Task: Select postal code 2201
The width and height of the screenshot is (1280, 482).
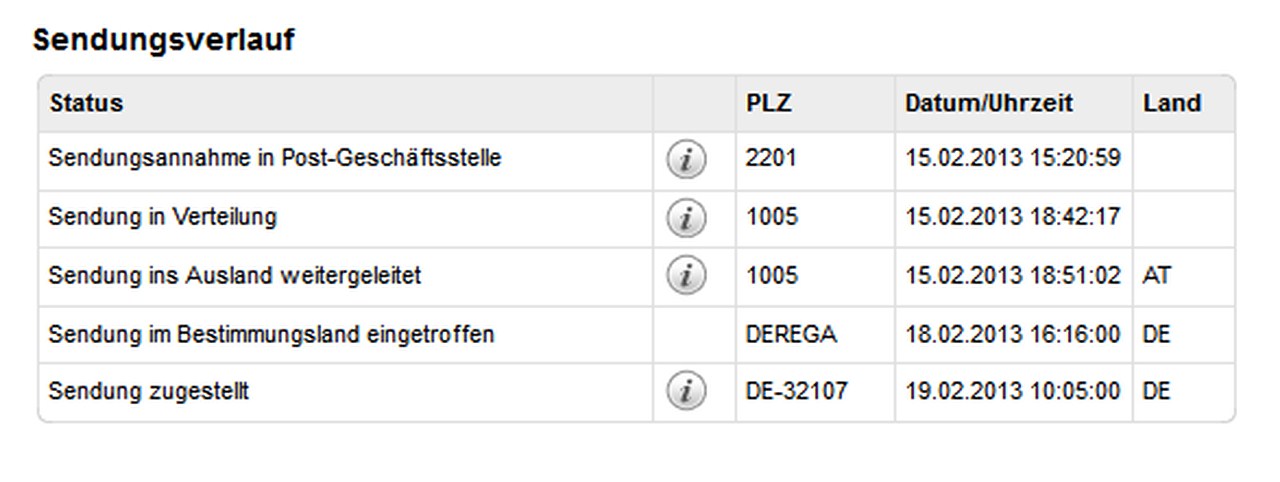Action: [771, 158]
